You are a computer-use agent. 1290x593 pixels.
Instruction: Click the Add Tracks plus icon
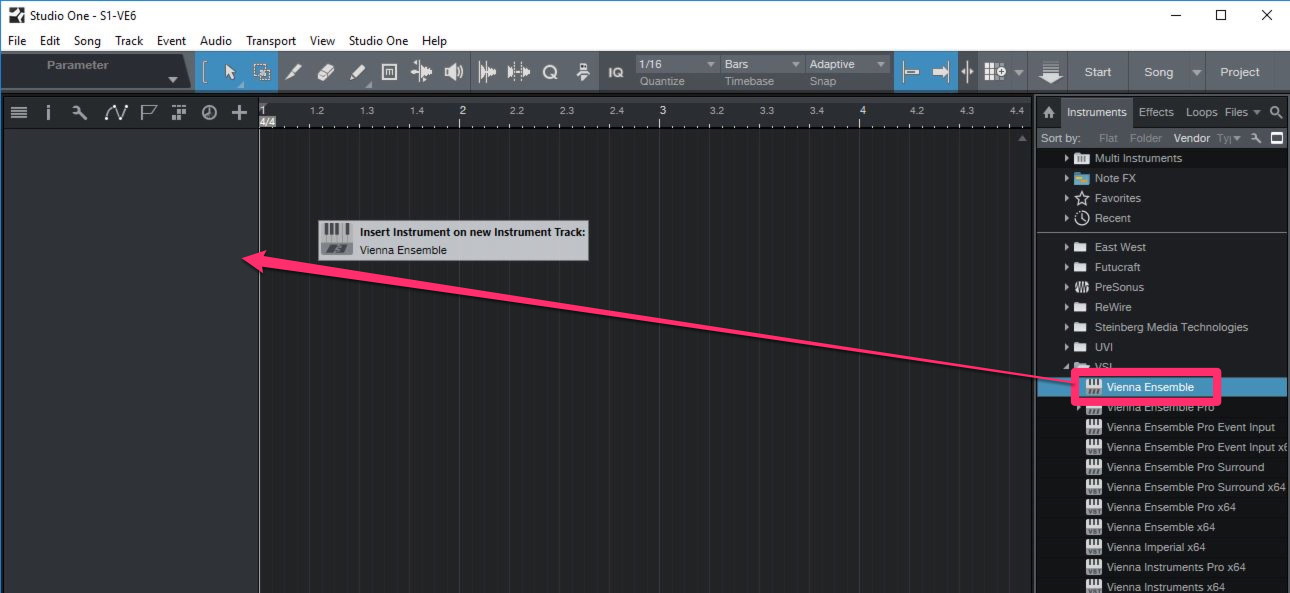[x=239, y=113]
